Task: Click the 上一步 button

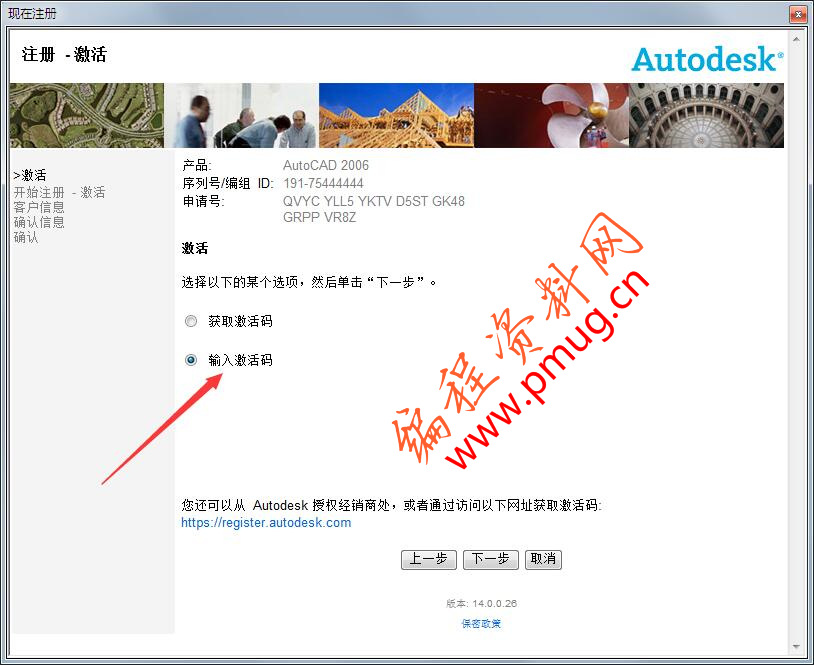Action: pos(428,559)
